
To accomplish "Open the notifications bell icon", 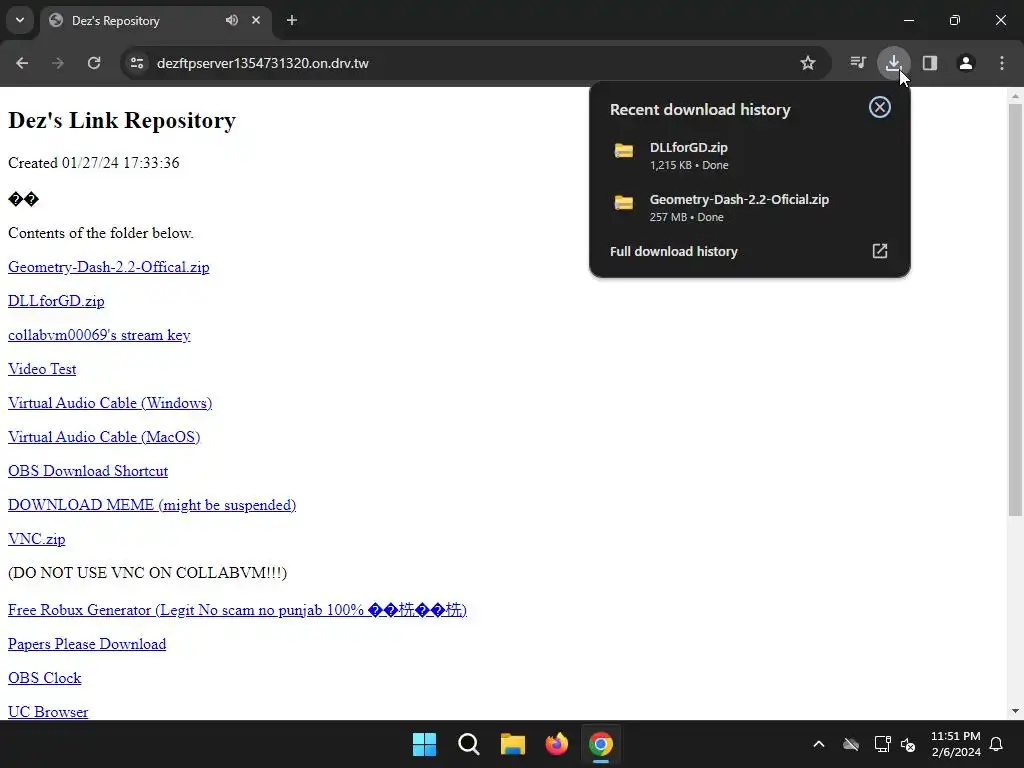I will pyautogui.click(x=997, y=744).
